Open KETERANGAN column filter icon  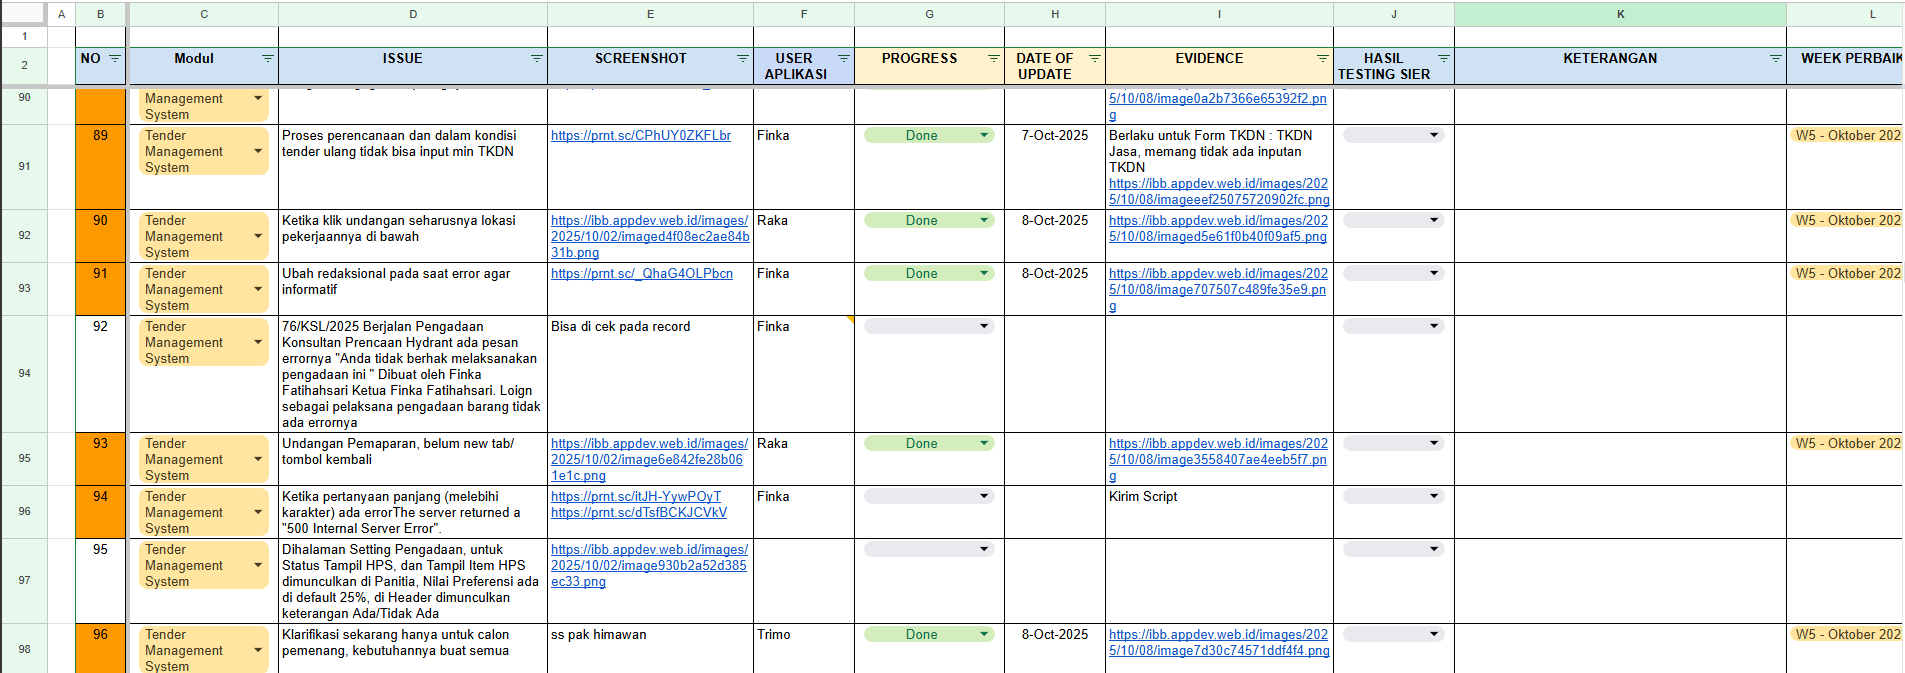(x=1775, y=59)
